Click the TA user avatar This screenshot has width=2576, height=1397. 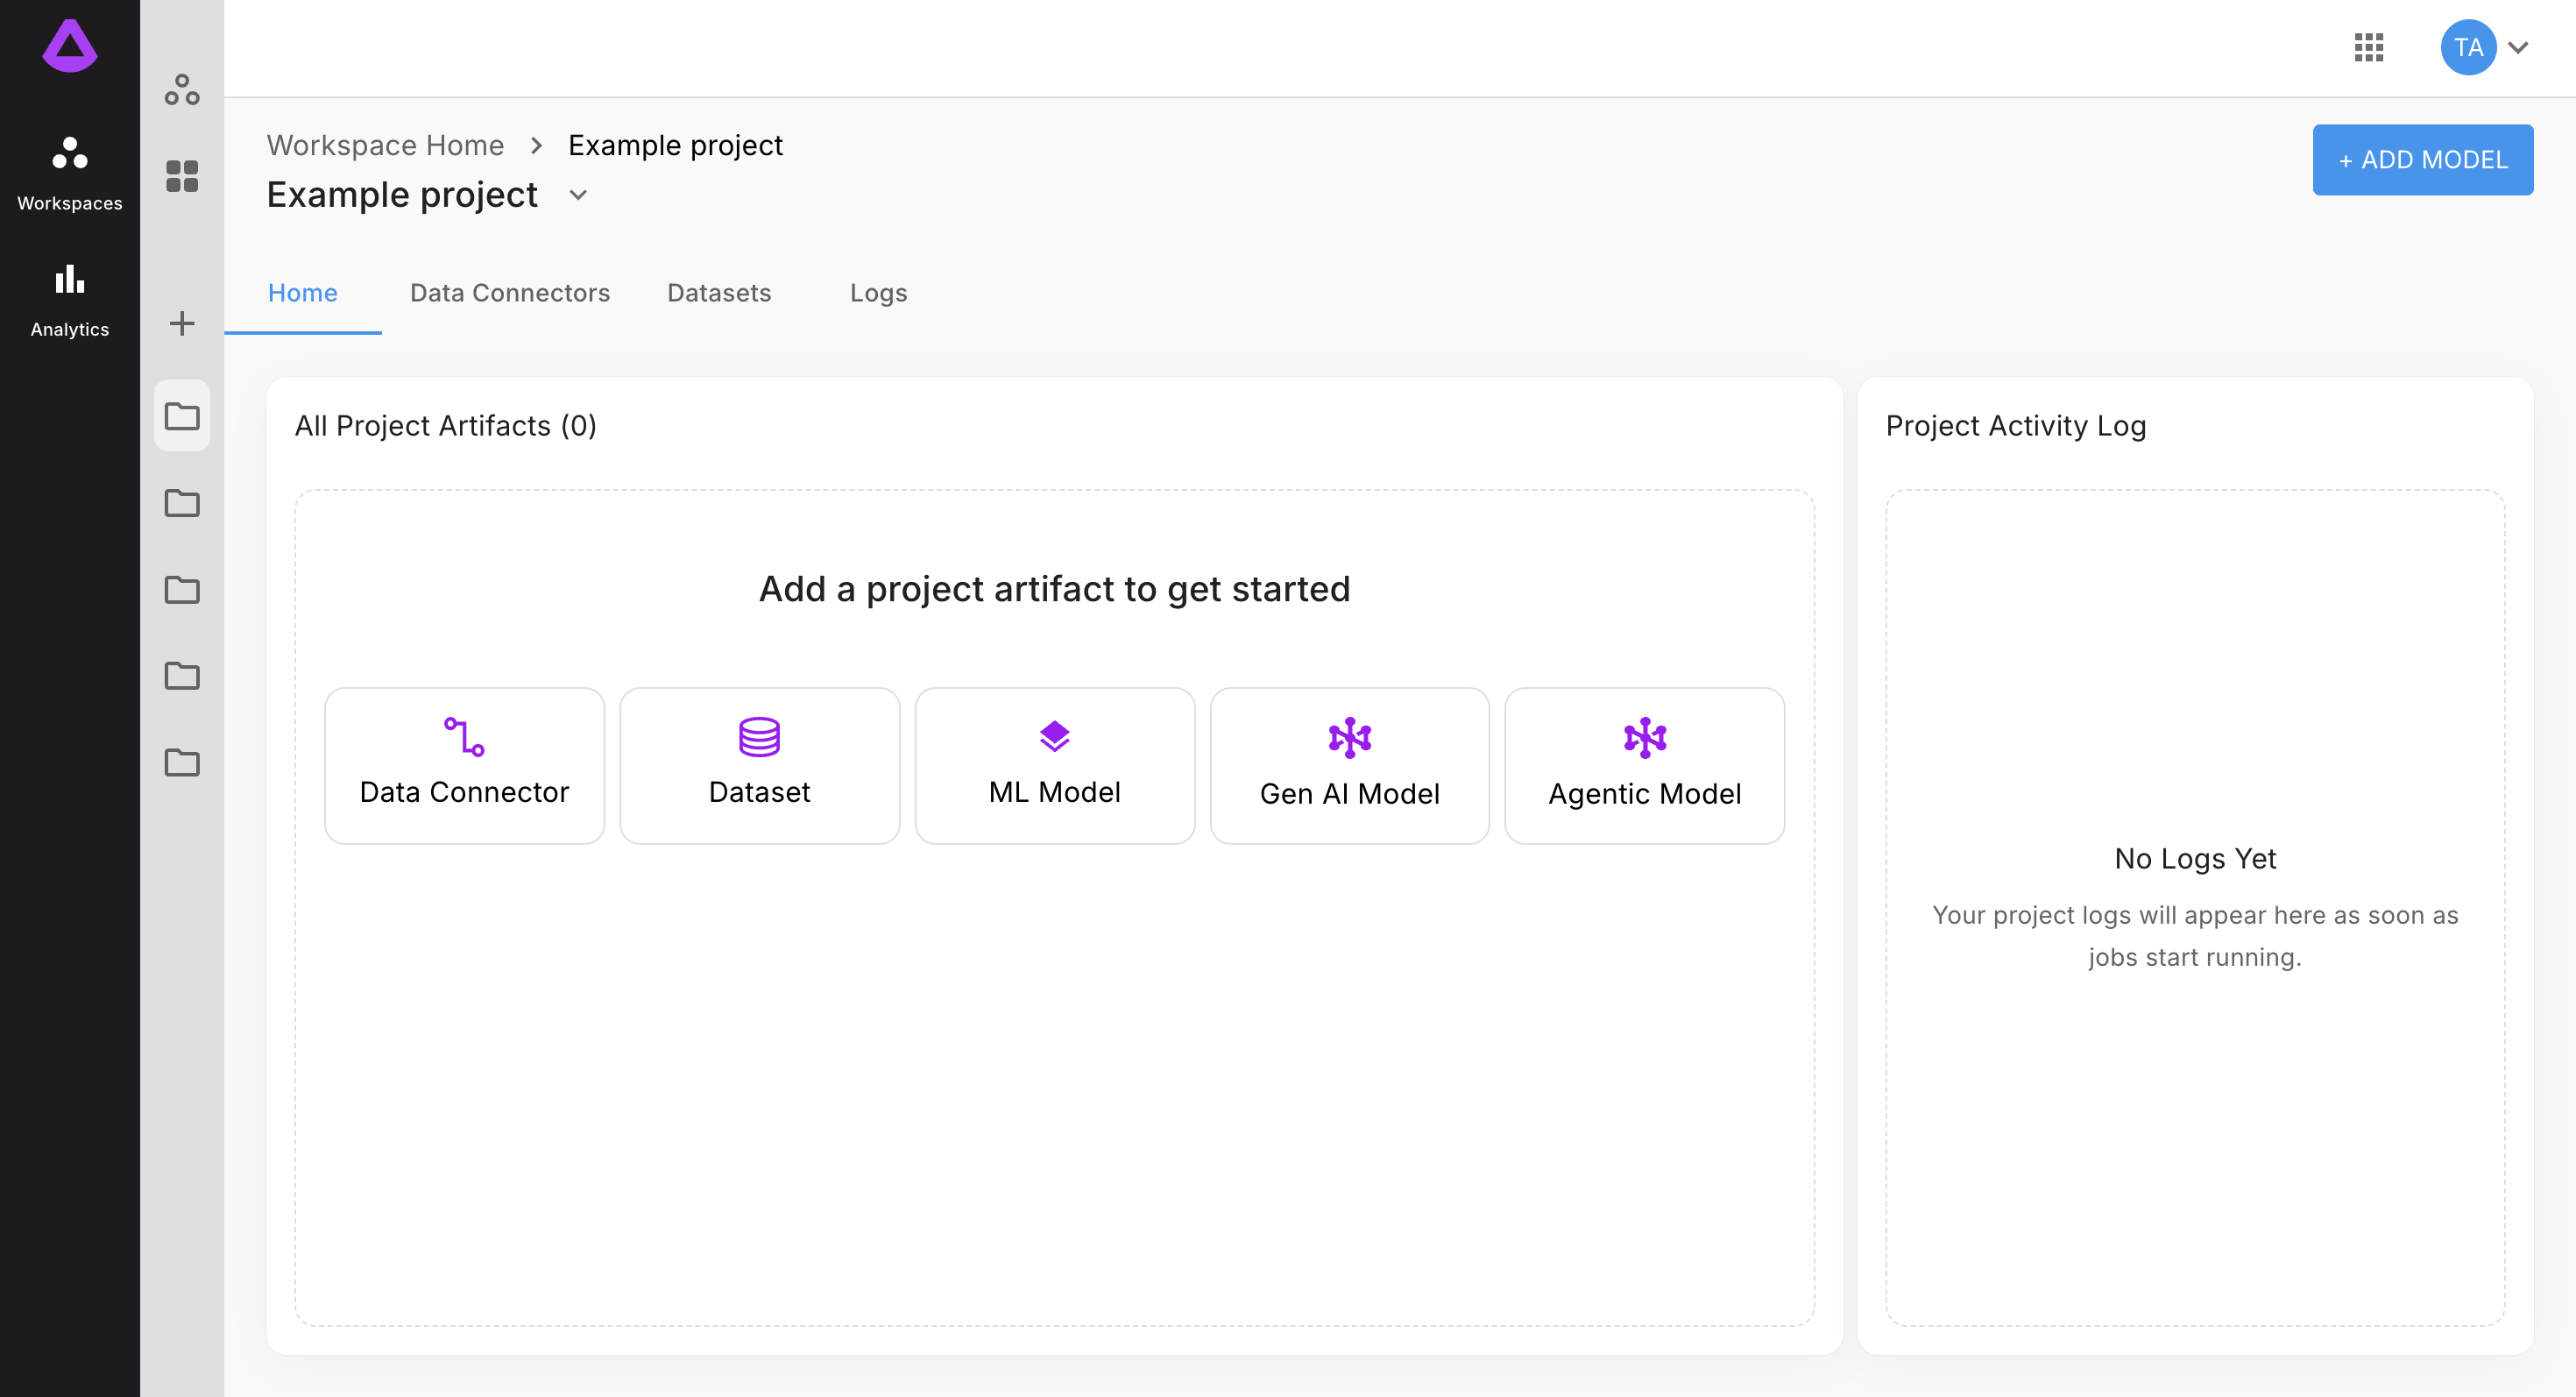click(x=2467, y=47)
